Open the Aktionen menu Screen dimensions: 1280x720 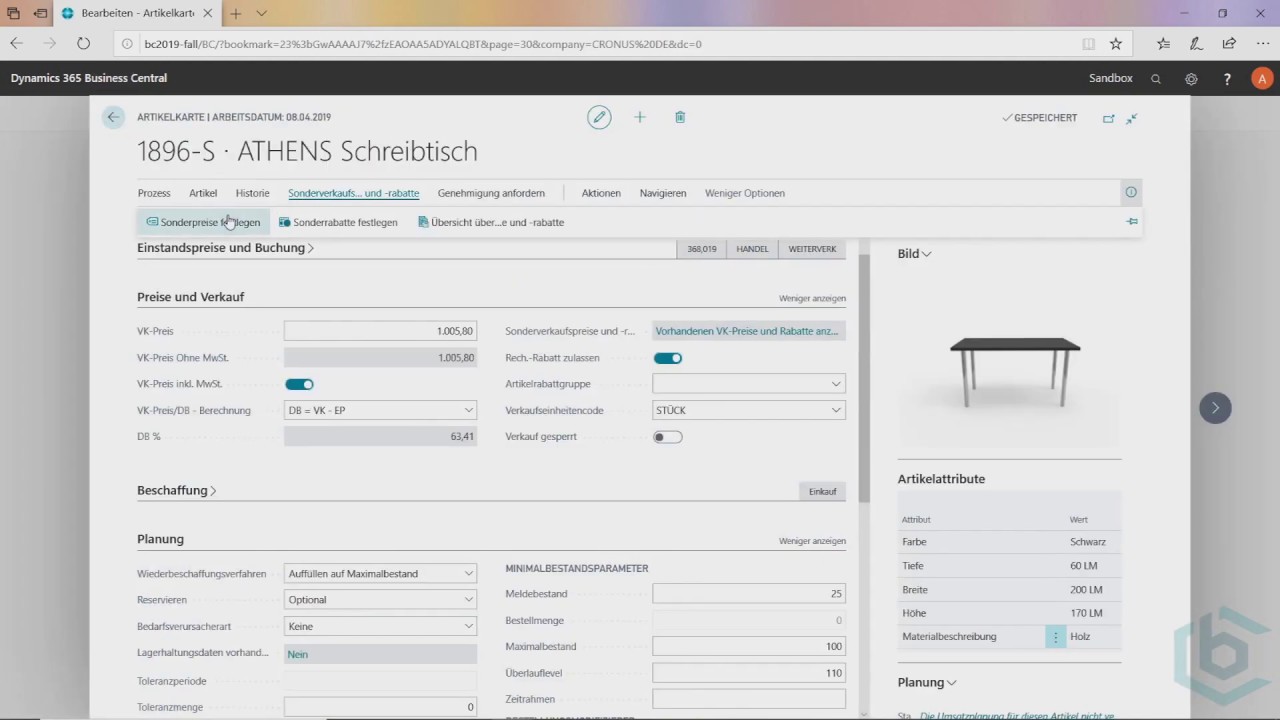pos(601,193)
